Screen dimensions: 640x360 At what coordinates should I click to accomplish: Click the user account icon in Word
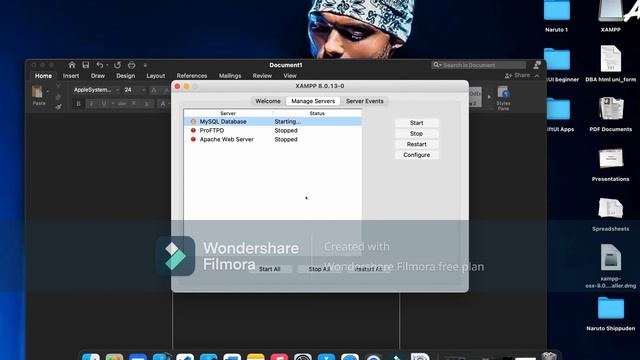[x=537, y=65]
